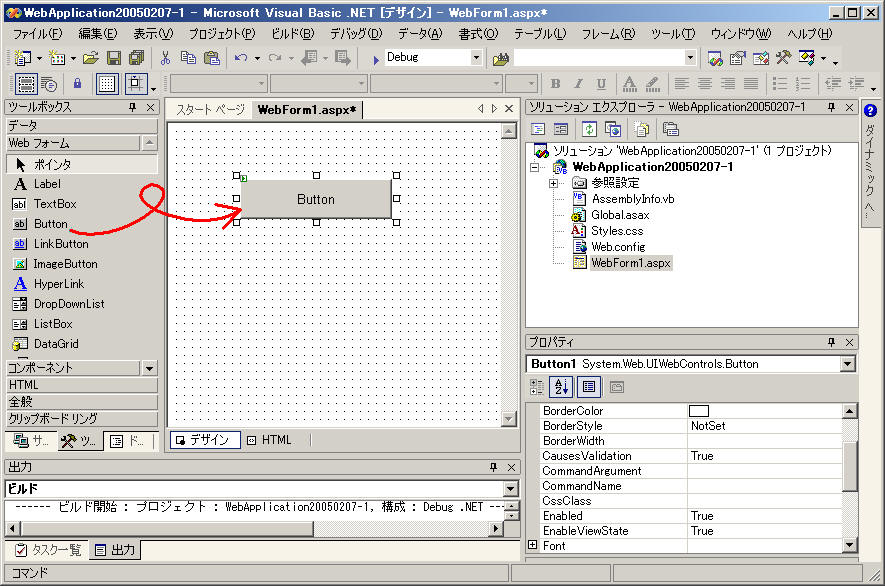Toggle the lock controls toolbar button

point(77,84)
